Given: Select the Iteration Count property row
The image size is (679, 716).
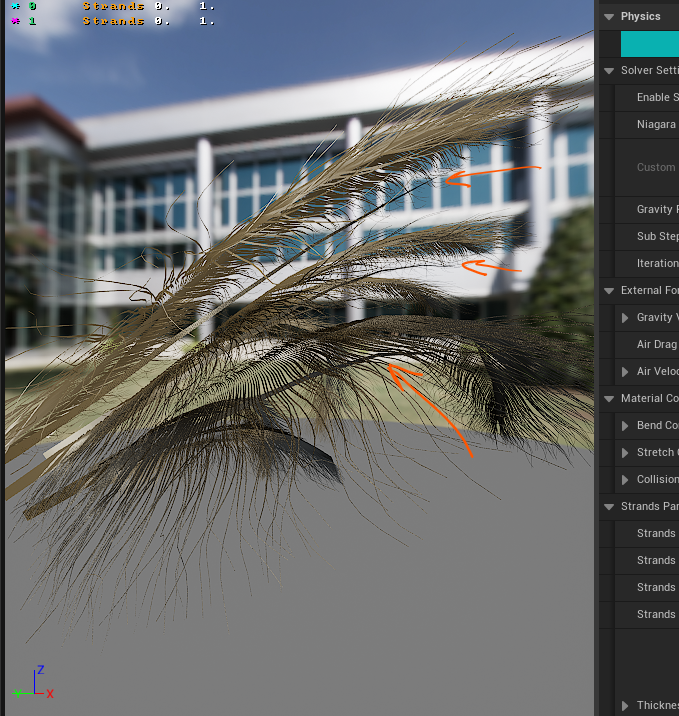Looking at the screenshot, I should (x=656, y=264).
